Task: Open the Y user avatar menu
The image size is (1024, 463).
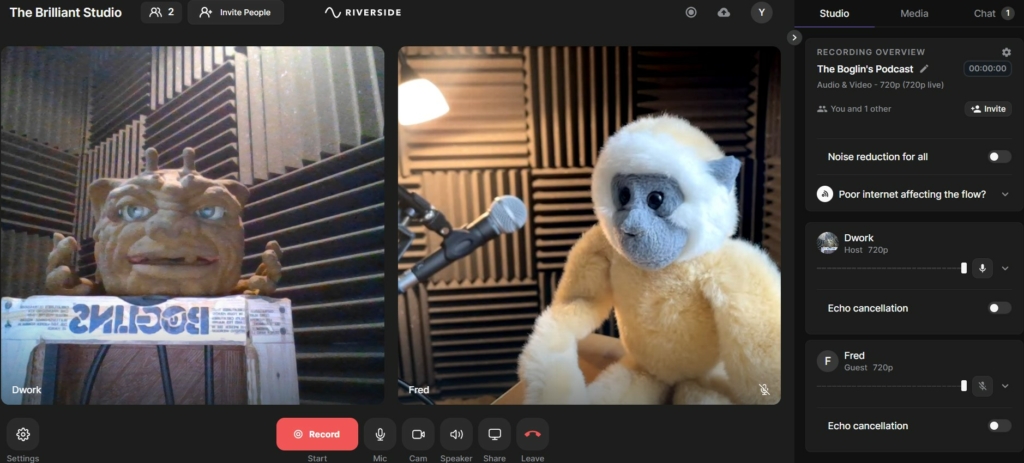Action: coord(761,12)
